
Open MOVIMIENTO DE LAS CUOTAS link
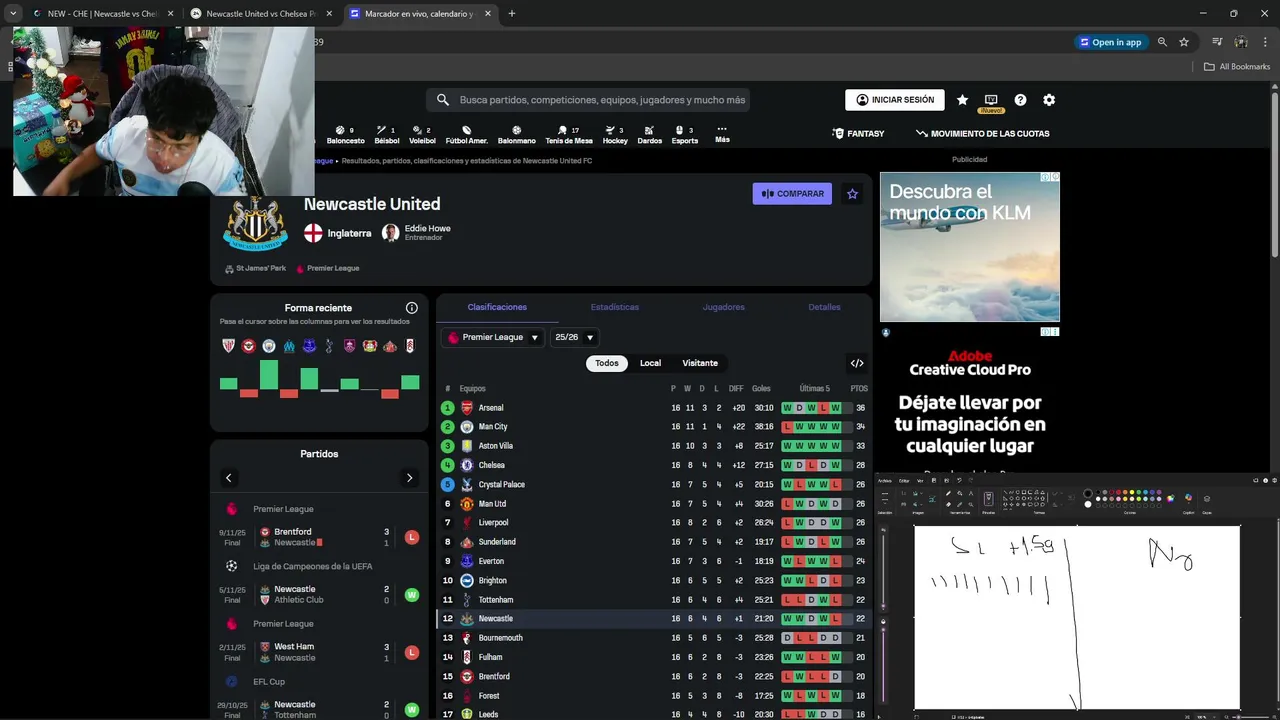982,134
